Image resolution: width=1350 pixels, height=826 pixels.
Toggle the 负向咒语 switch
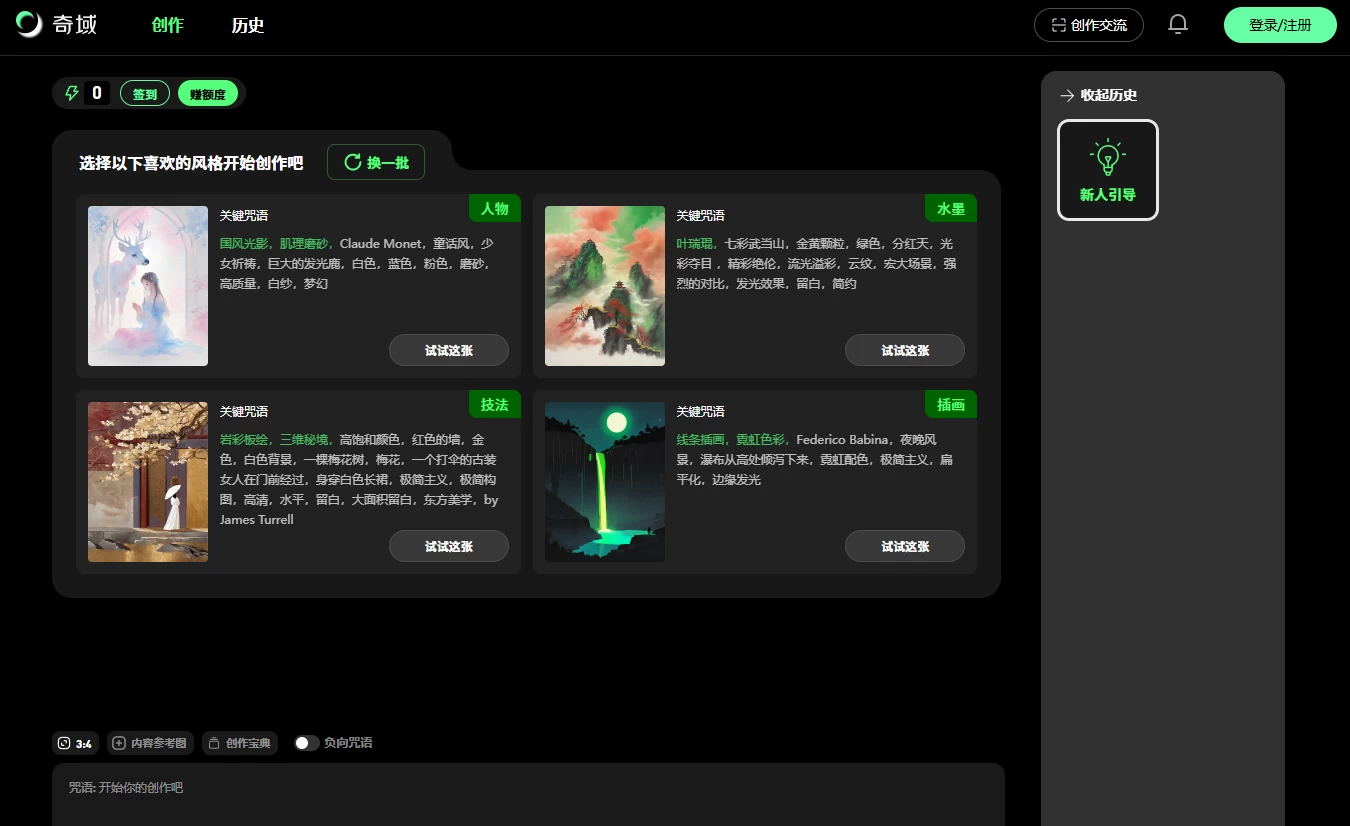coord(306,743)
